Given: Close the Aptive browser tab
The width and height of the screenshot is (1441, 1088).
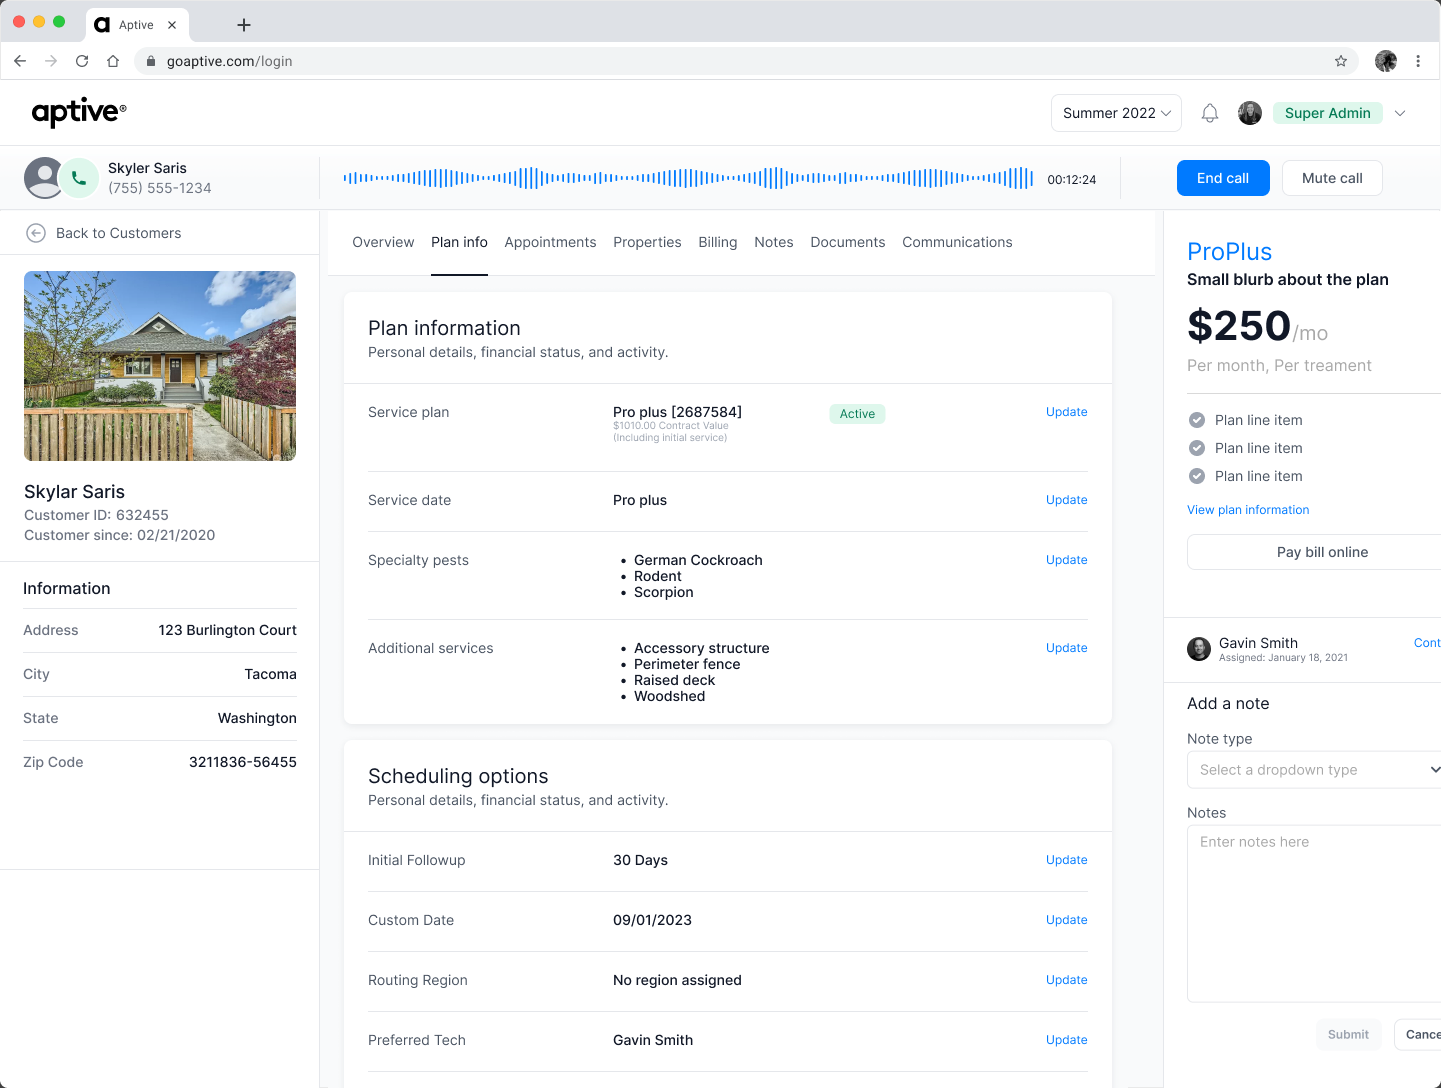Looking at the screenshot, I should coord(172,25).
